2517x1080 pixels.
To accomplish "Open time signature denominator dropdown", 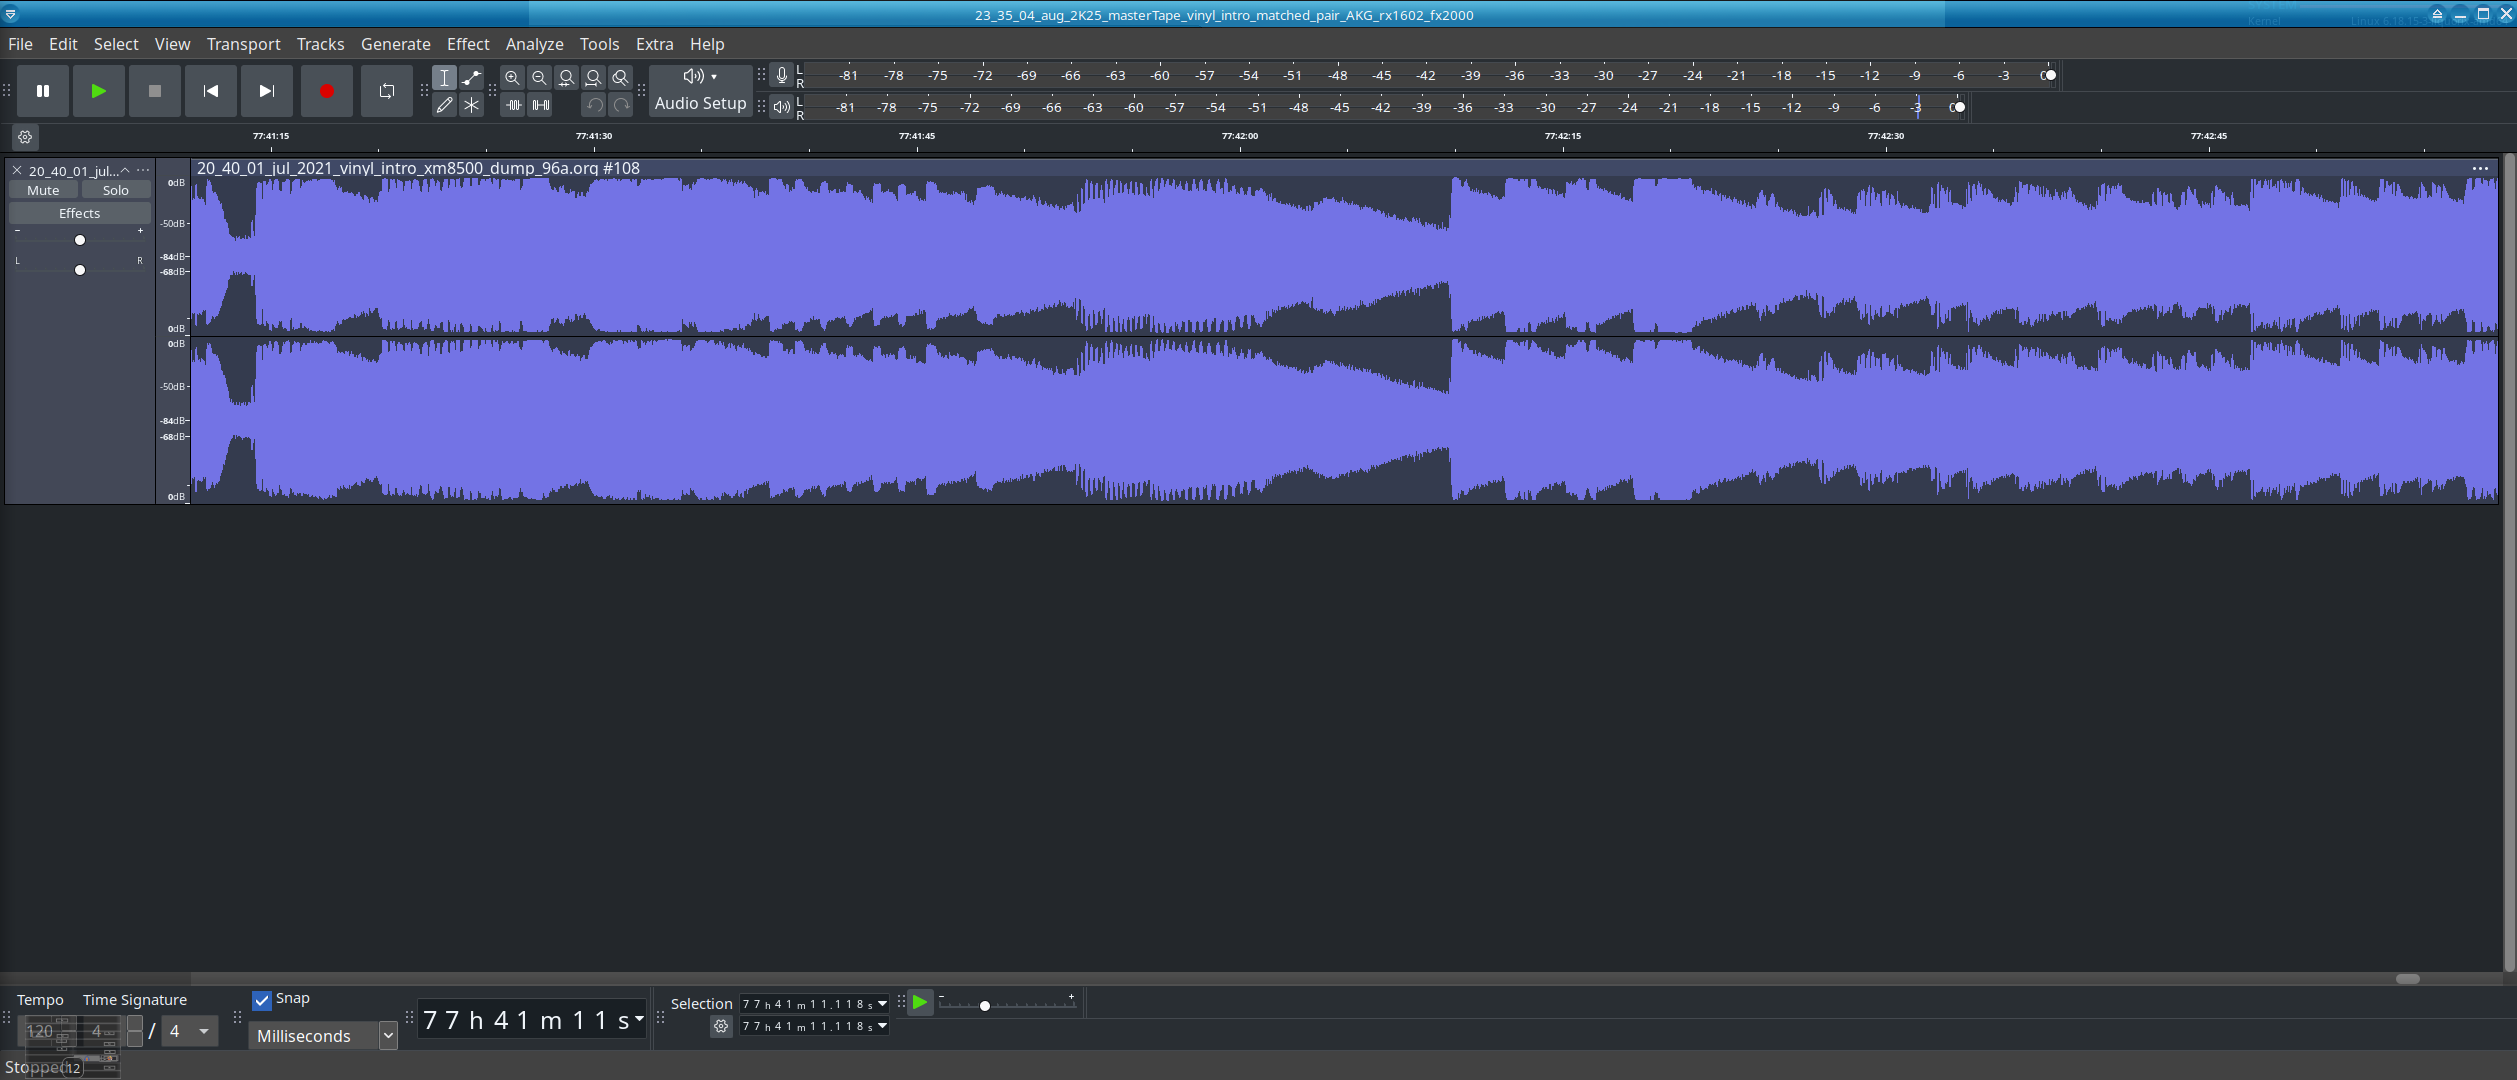I will [203, 1031].
